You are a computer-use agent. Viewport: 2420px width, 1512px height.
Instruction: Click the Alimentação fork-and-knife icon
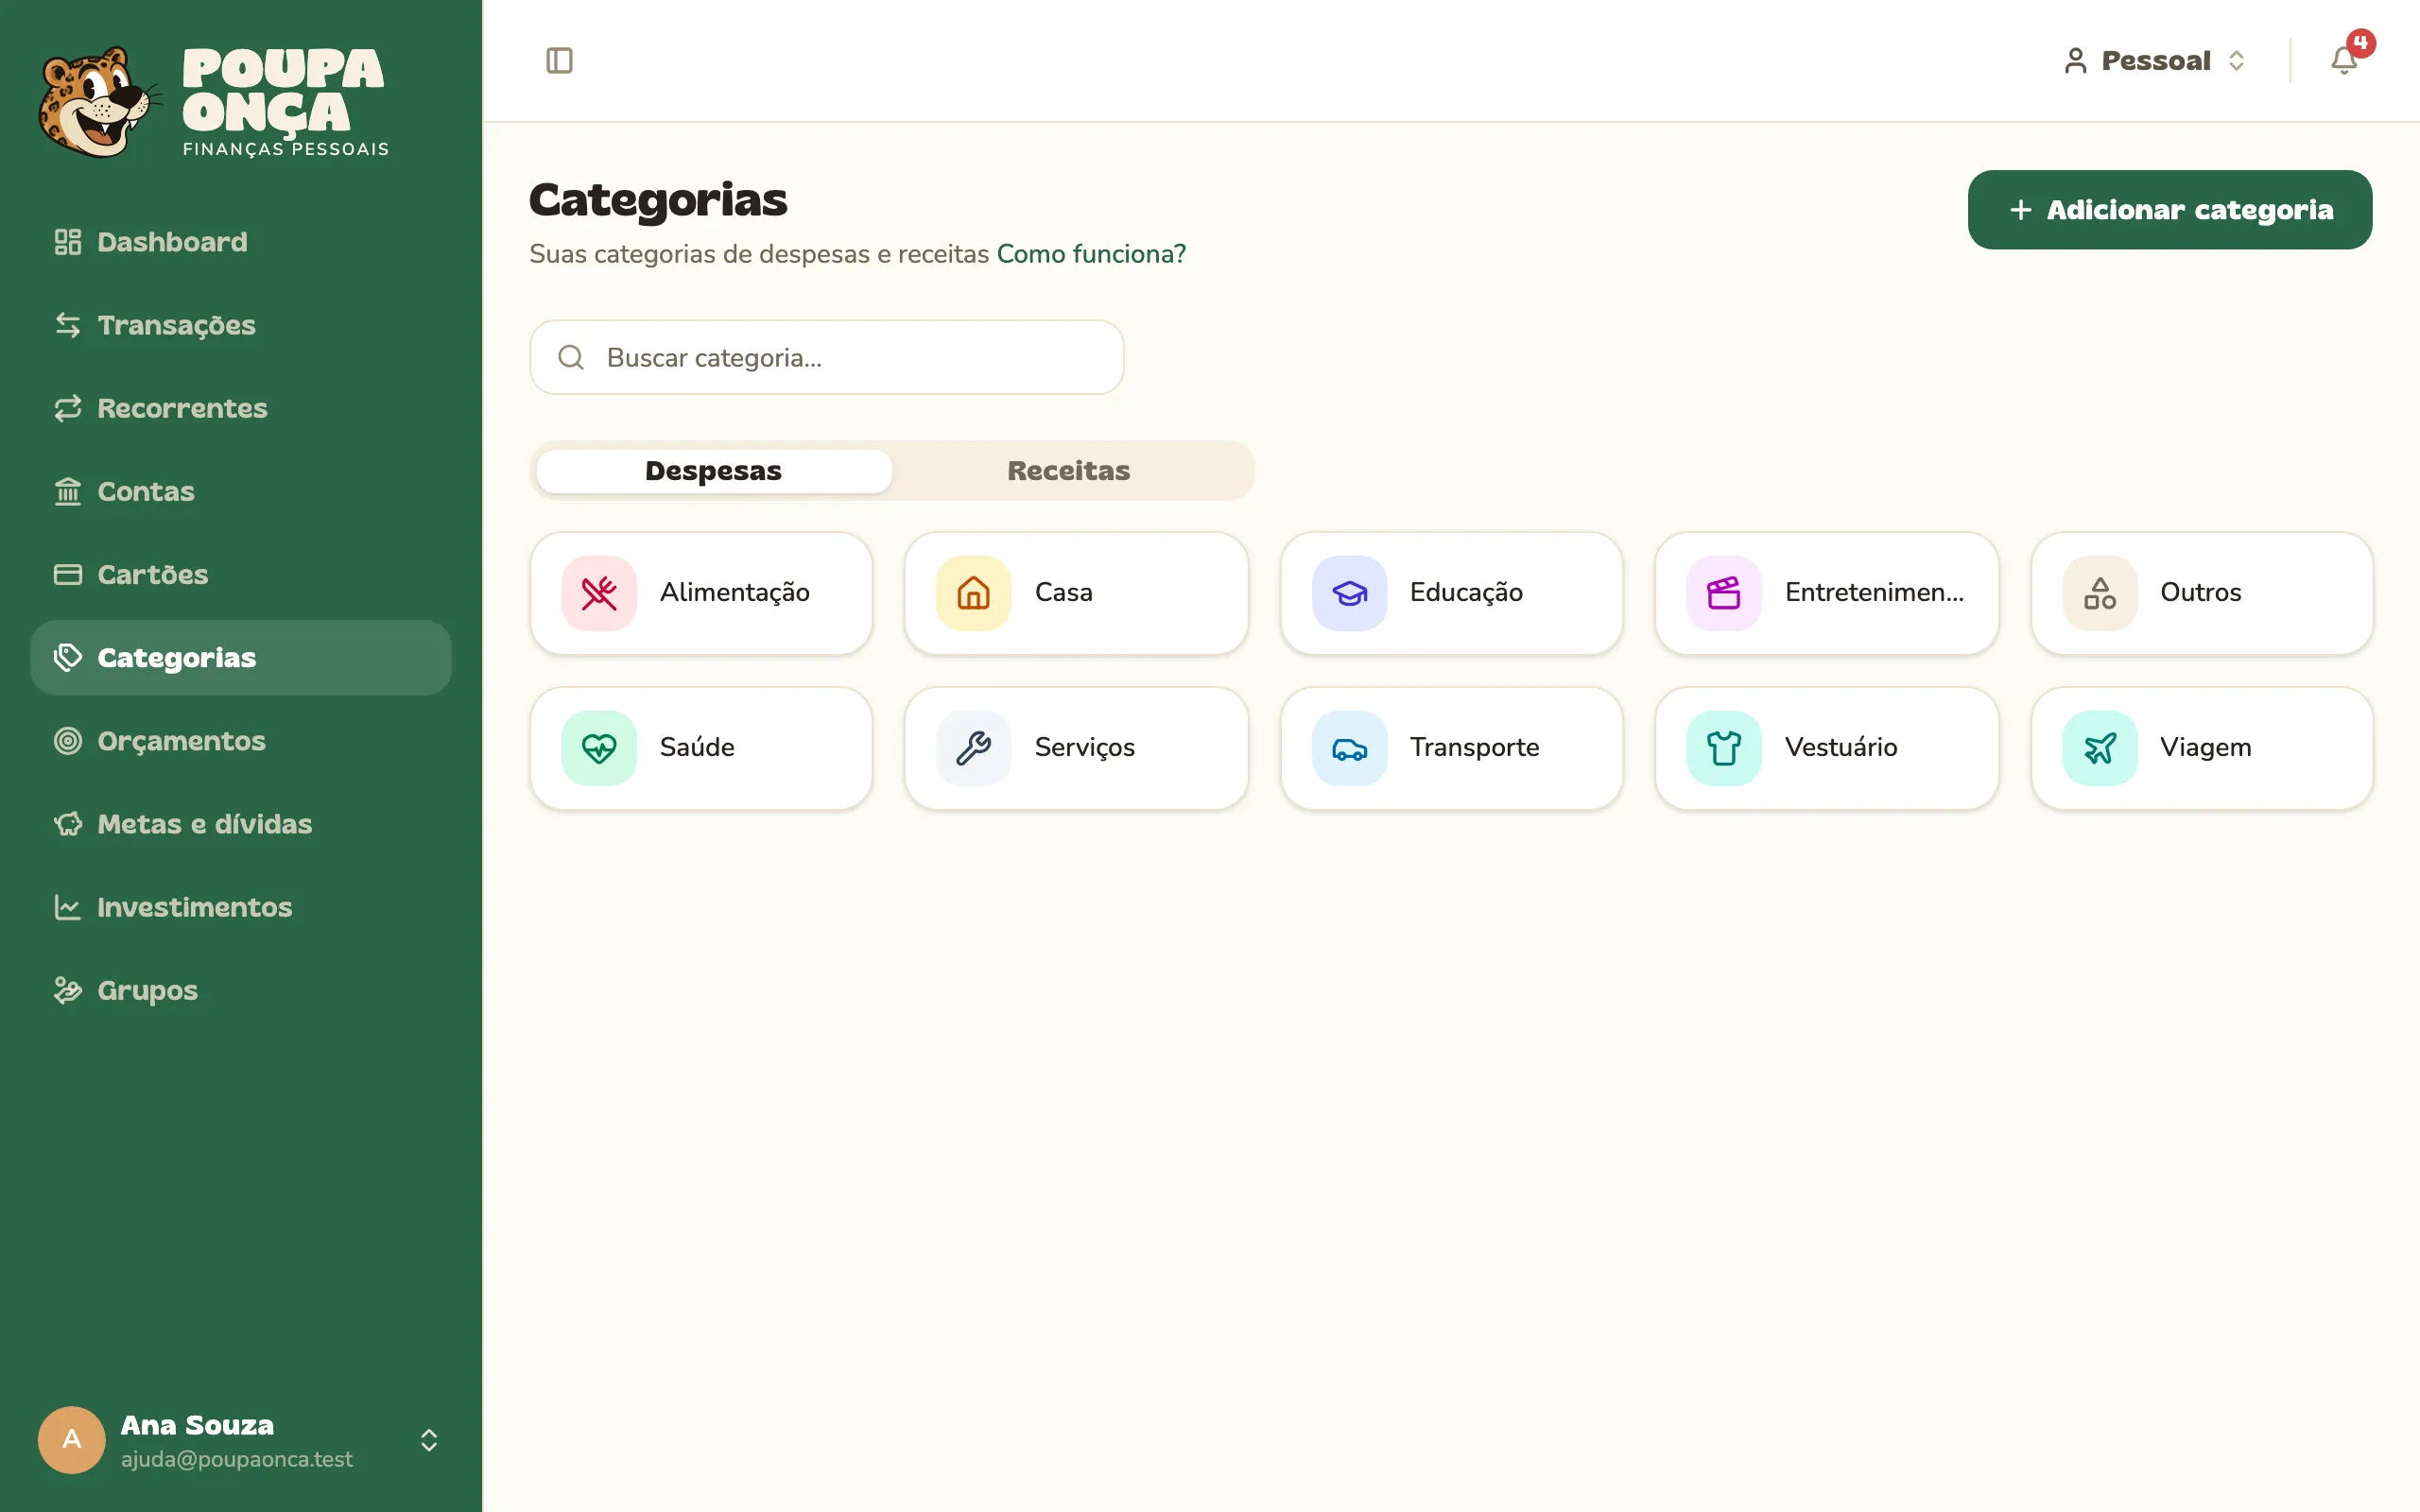point(599,593)
